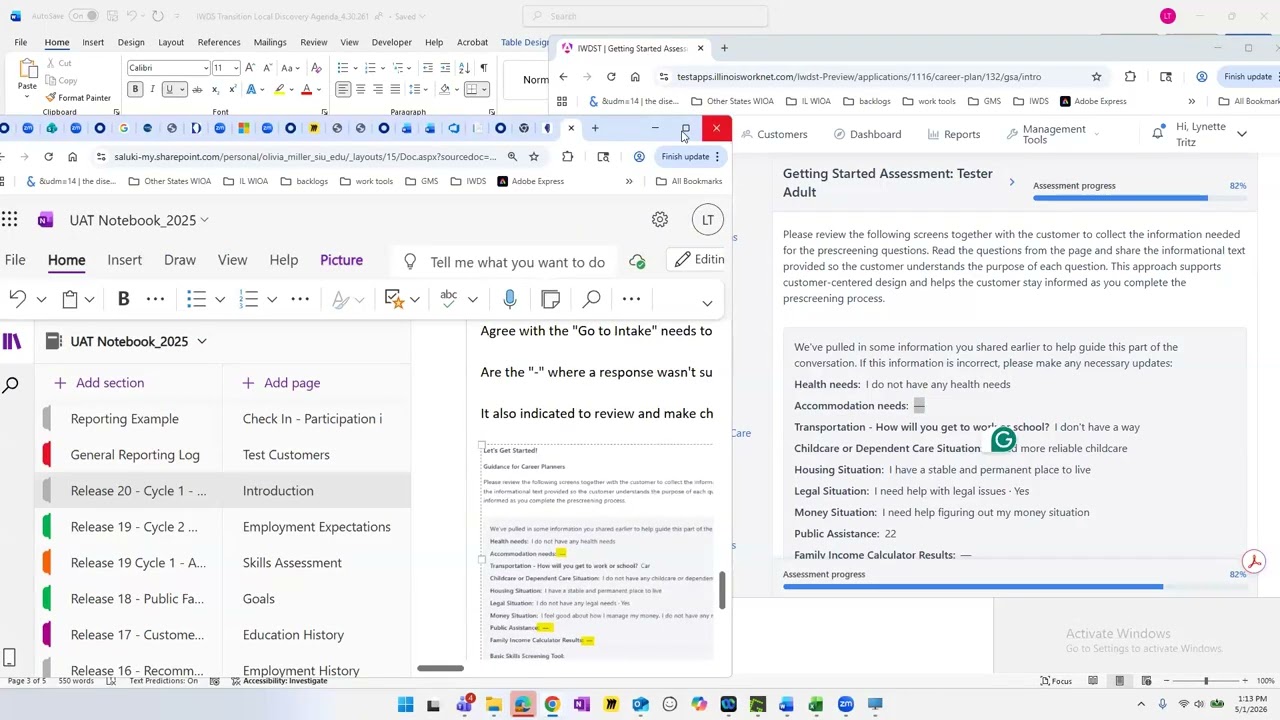The width and height of the screenshot is (1280, 720).
Task: Click the Sort icon in Word ribbon
Action: click(465, 68)
